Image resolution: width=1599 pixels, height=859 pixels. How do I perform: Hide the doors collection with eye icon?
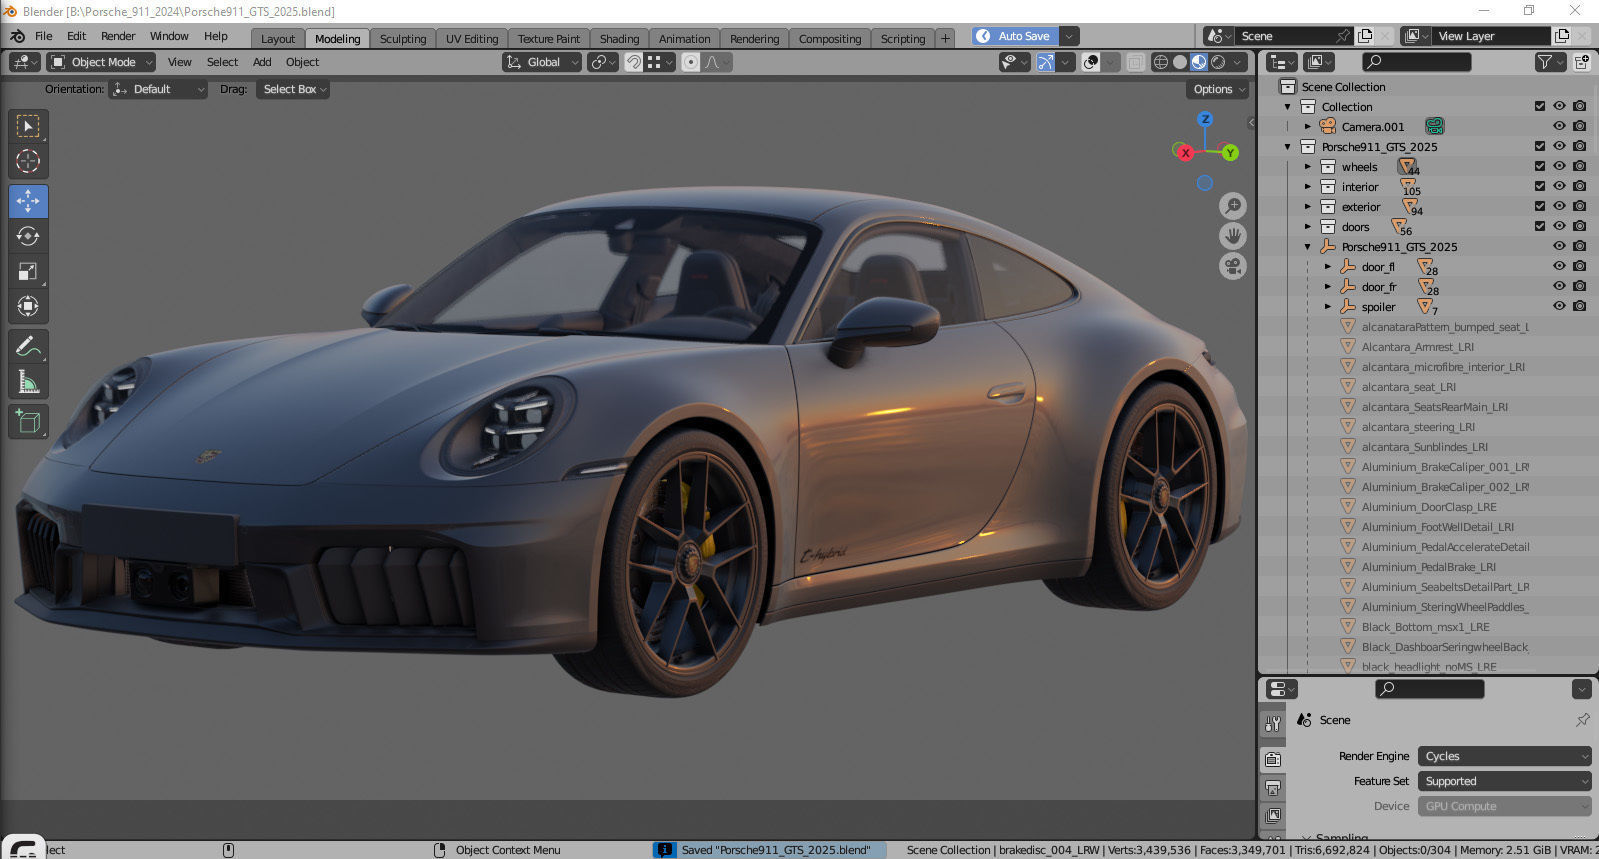point(1559,226)
